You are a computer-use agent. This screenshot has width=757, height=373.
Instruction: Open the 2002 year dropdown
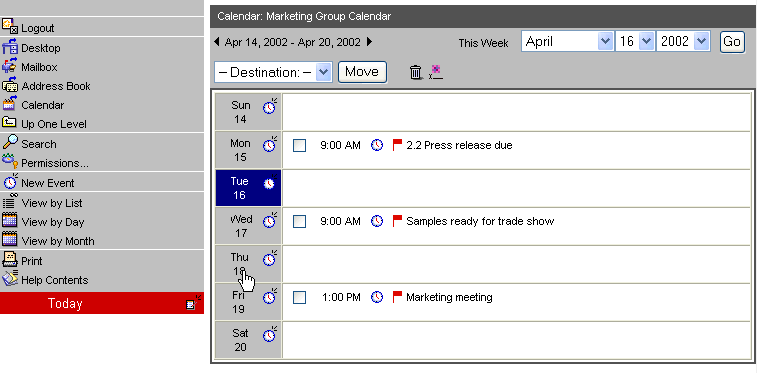683,41
